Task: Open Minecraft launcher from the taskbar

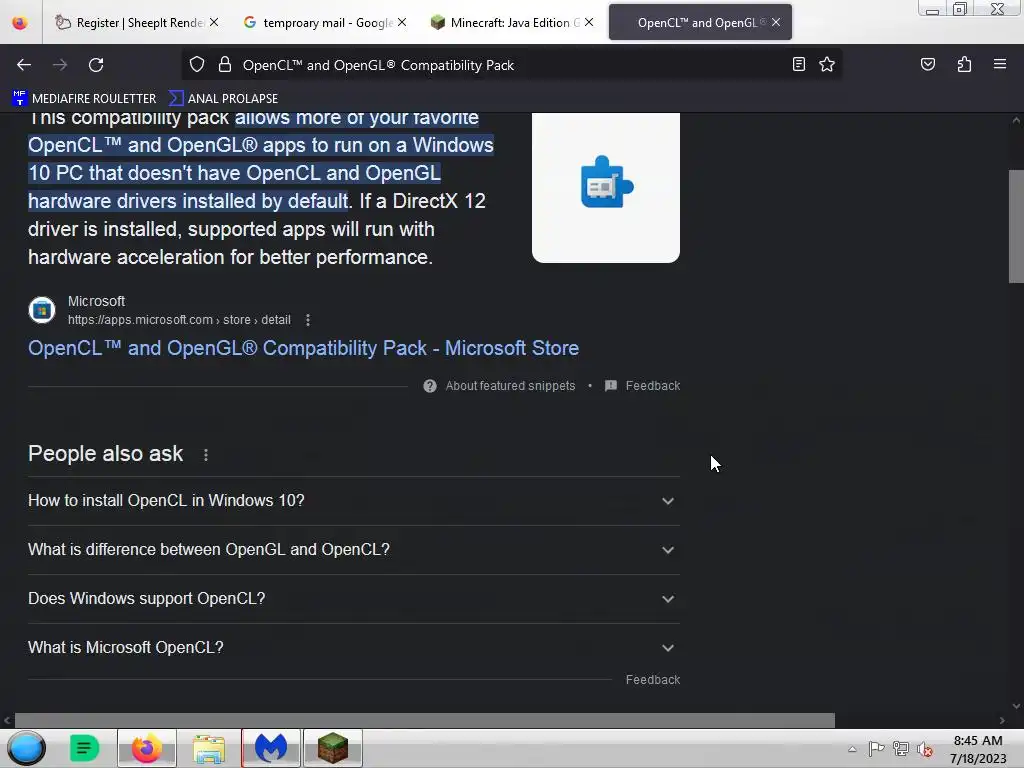Action: [333, 748]
